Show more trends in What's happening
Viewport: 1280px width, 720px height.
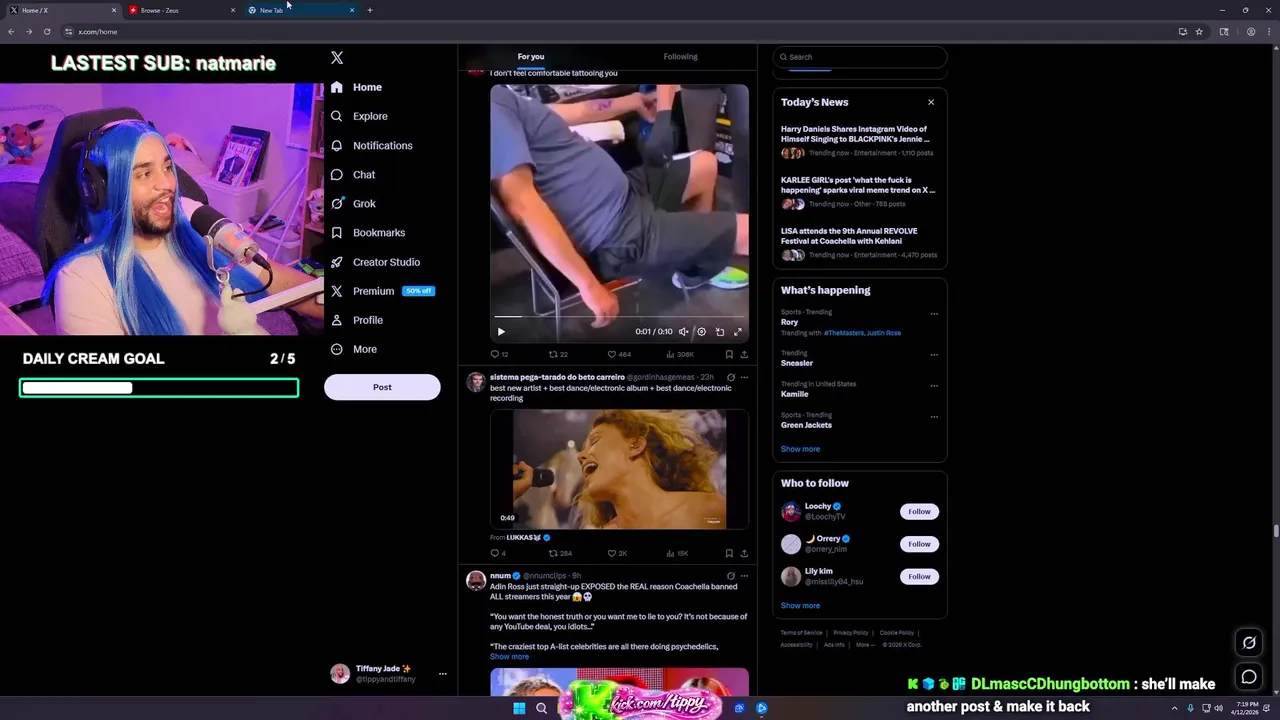tap(800, 449)
